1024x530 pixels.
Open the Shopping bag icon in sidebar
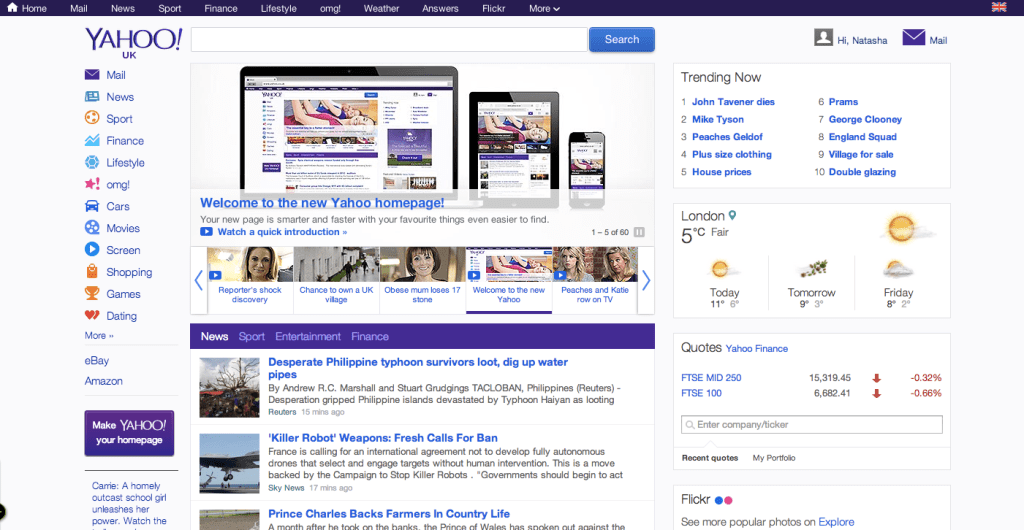pyautogui.click(x=92, y=272)
